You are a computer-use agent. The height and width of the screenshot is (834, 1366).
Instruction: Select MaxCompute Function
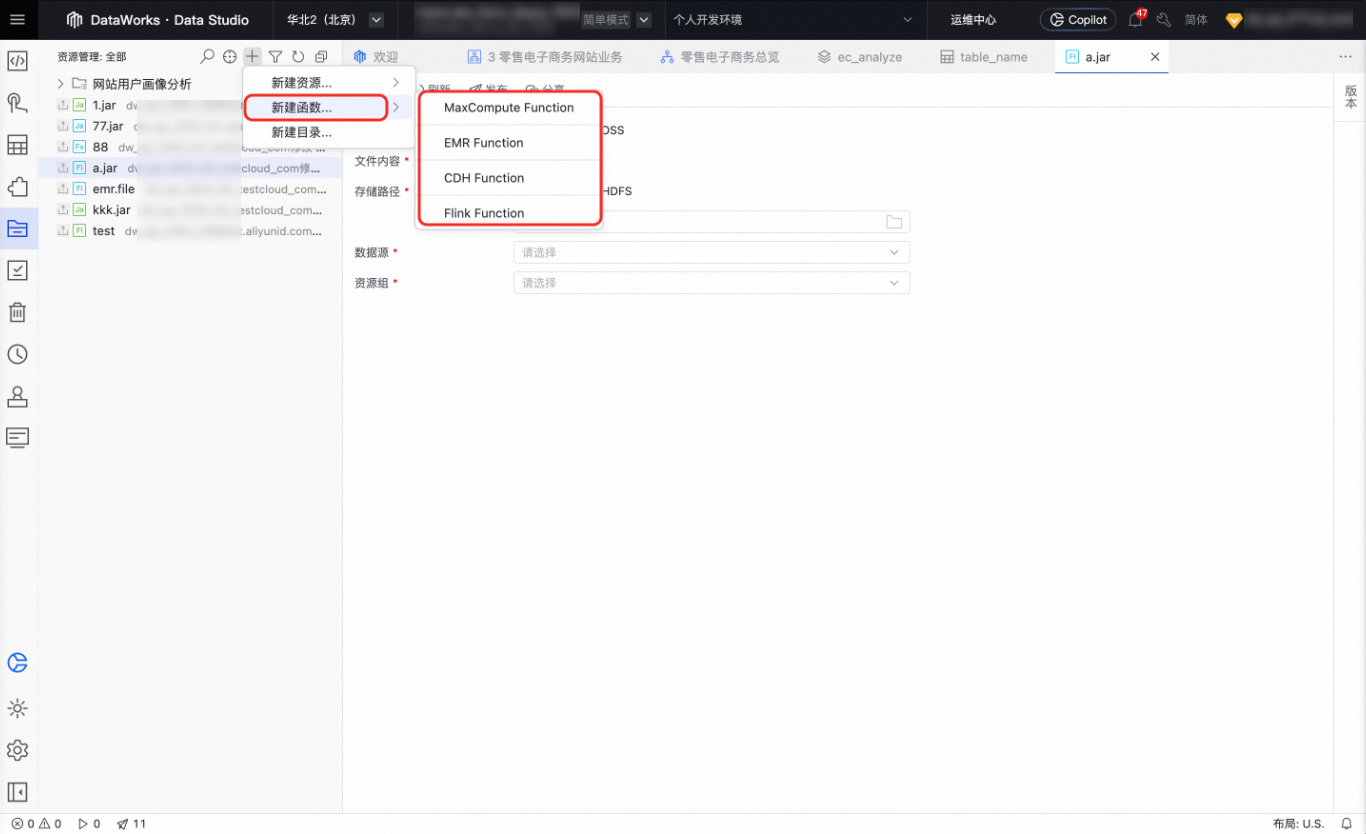pyautogui.click(x=509, y=108)
